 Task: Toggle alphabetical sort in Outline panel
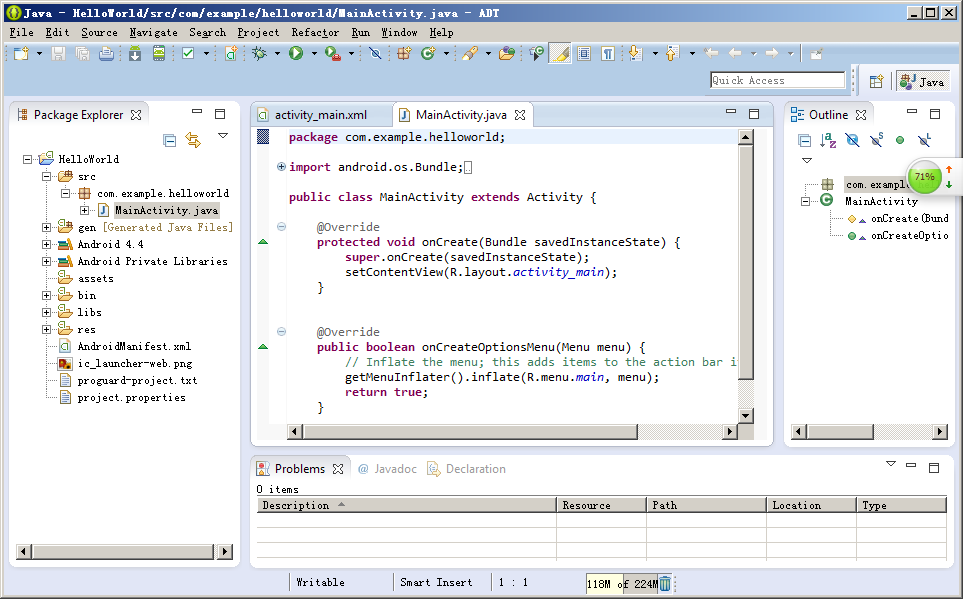tap(828, 140)
